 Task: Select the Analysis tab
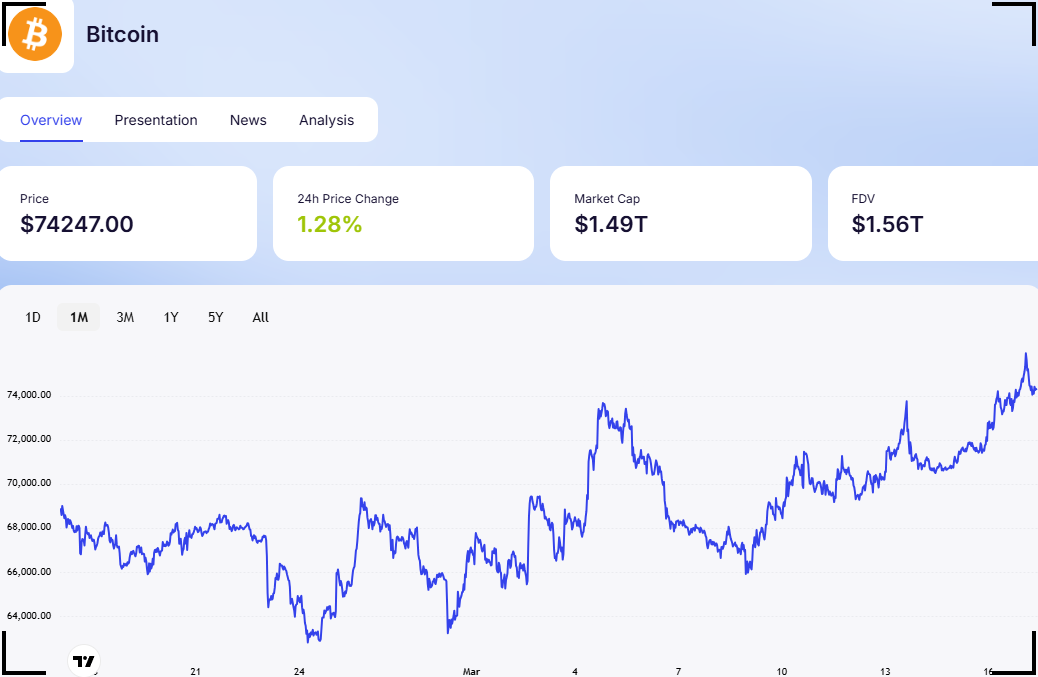click(326, 120)
